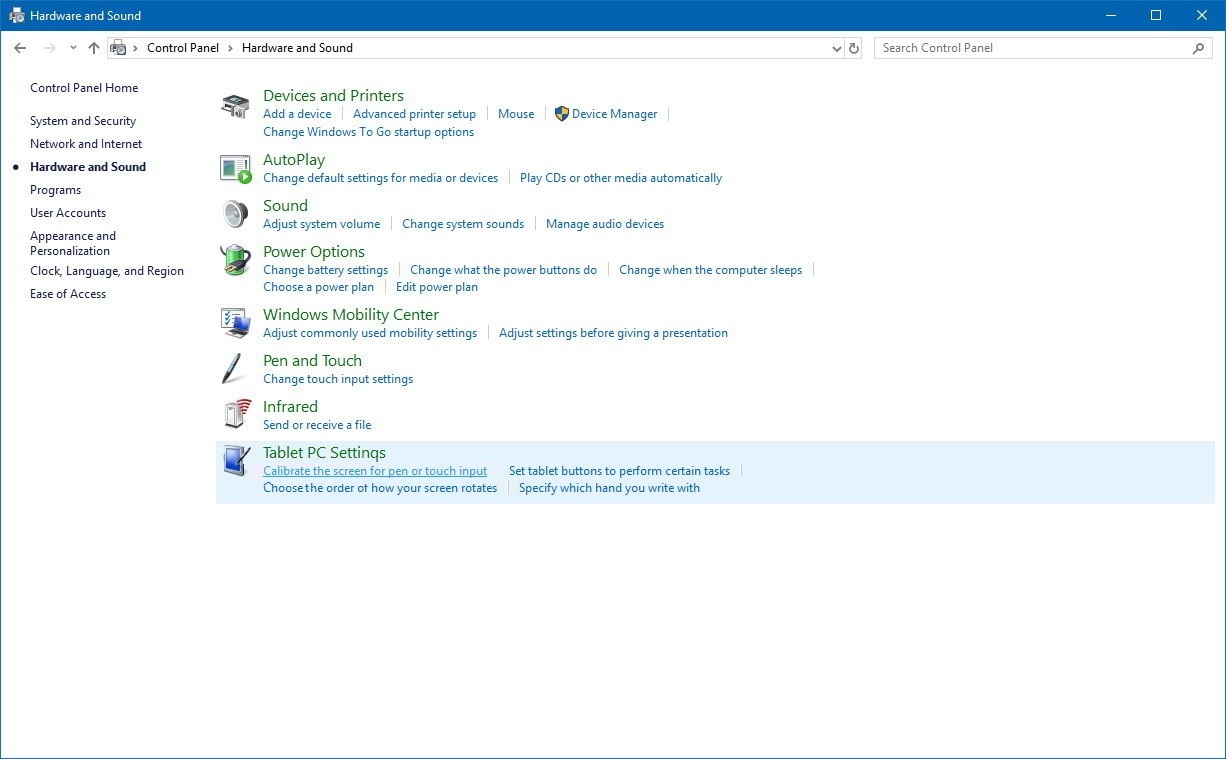Open the Mouse settings link
Image resolution: width=1226 pixels, height=759 pixels.
[516, 114]
